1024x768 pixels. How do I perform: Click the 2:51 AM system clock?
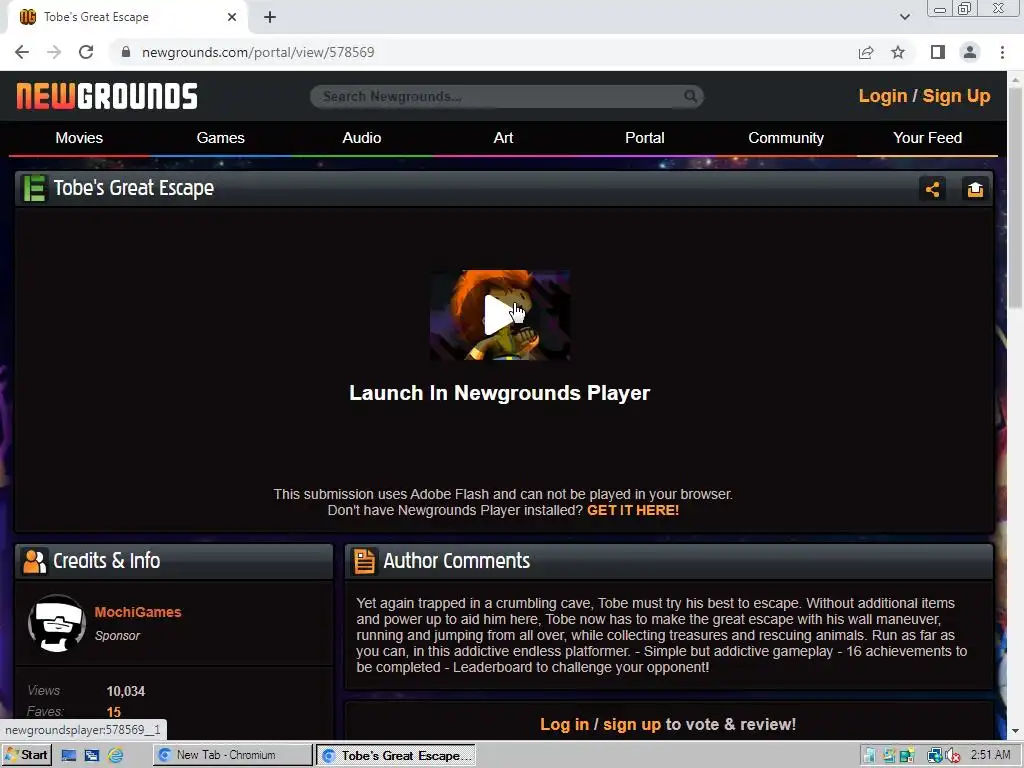[x=990, y=755]
